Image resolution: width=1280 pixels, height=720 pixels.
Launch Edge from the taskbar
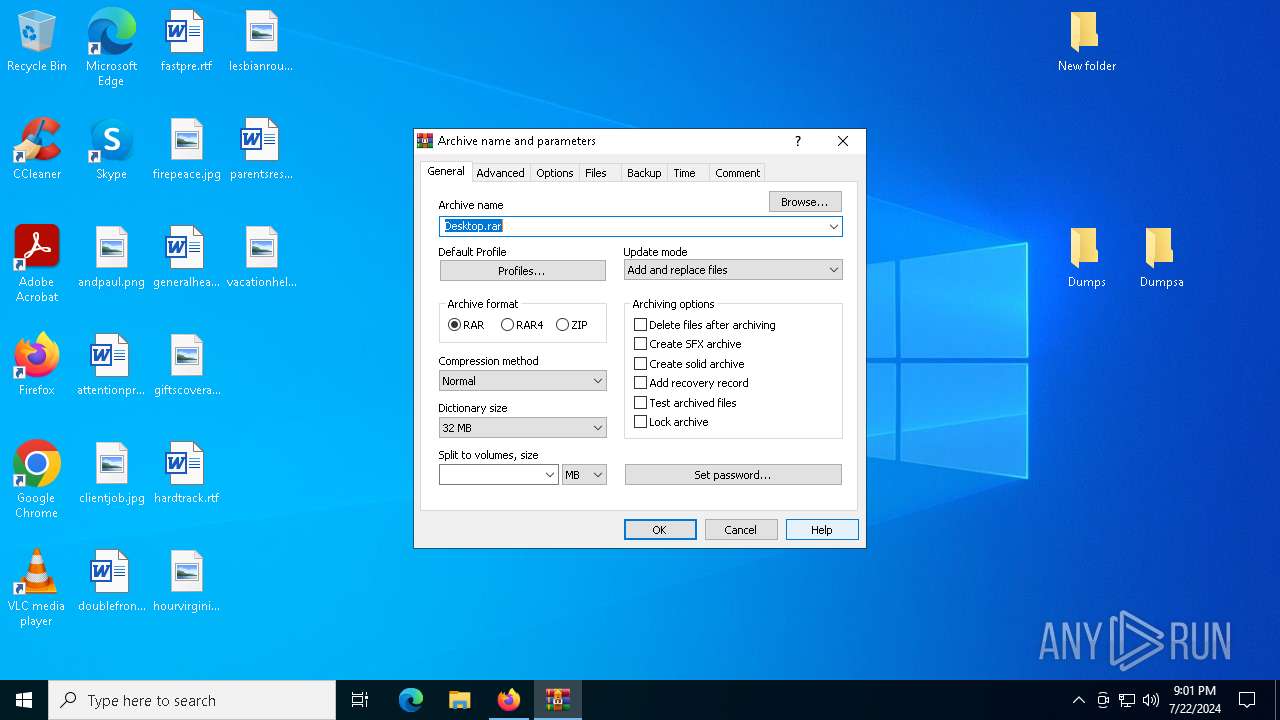(411, 700)
